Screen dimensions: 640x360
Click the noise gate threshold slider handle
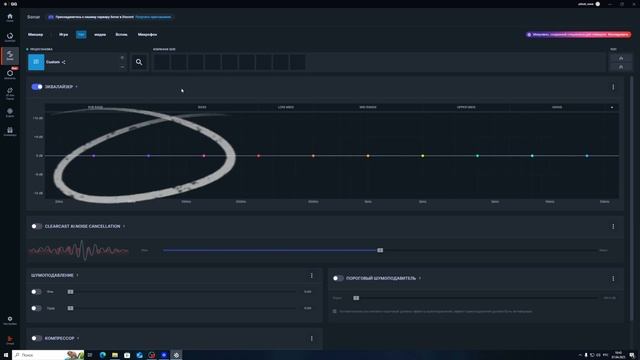[x=356, y=298]
